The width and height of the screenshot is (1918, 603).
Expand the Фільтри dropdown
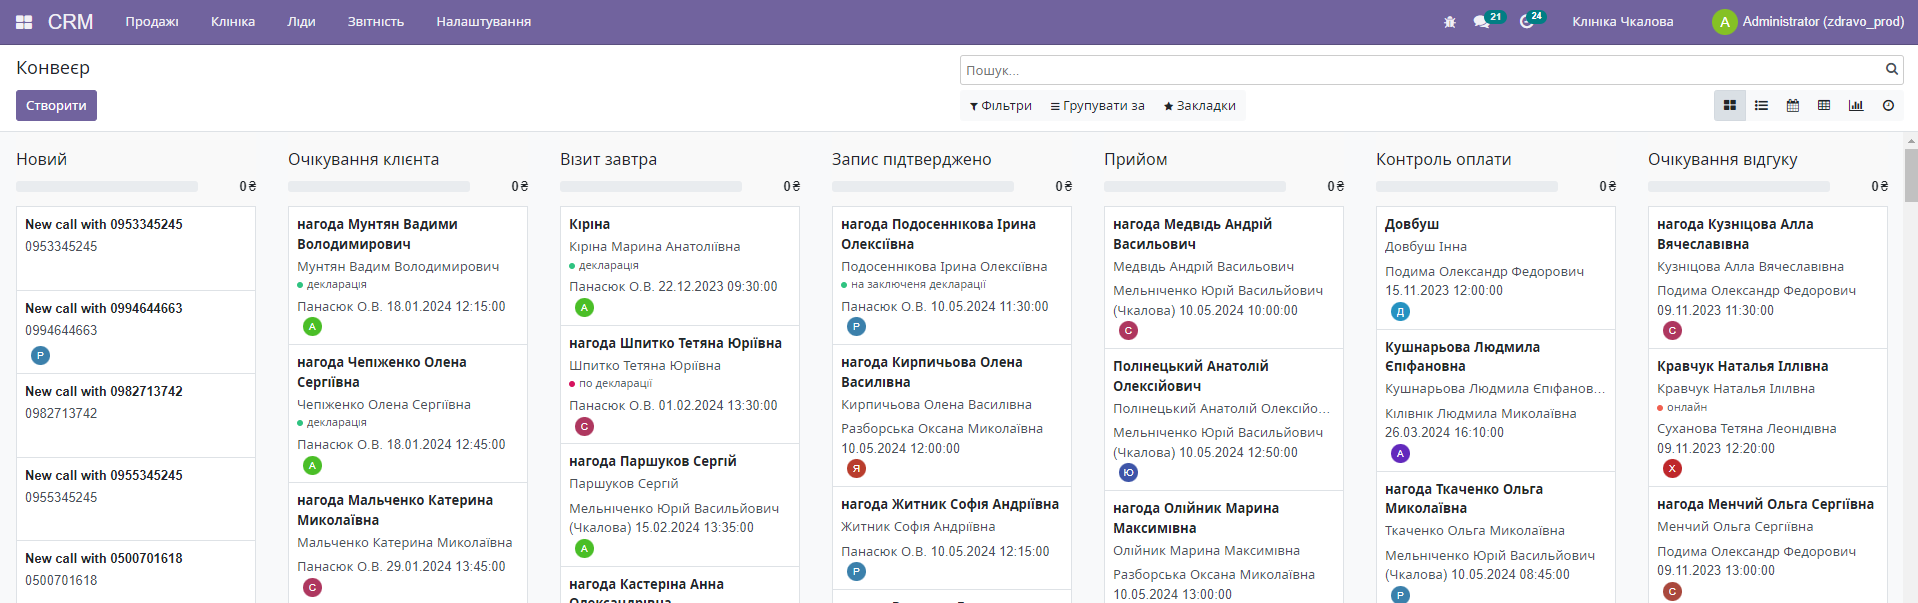1001,106
